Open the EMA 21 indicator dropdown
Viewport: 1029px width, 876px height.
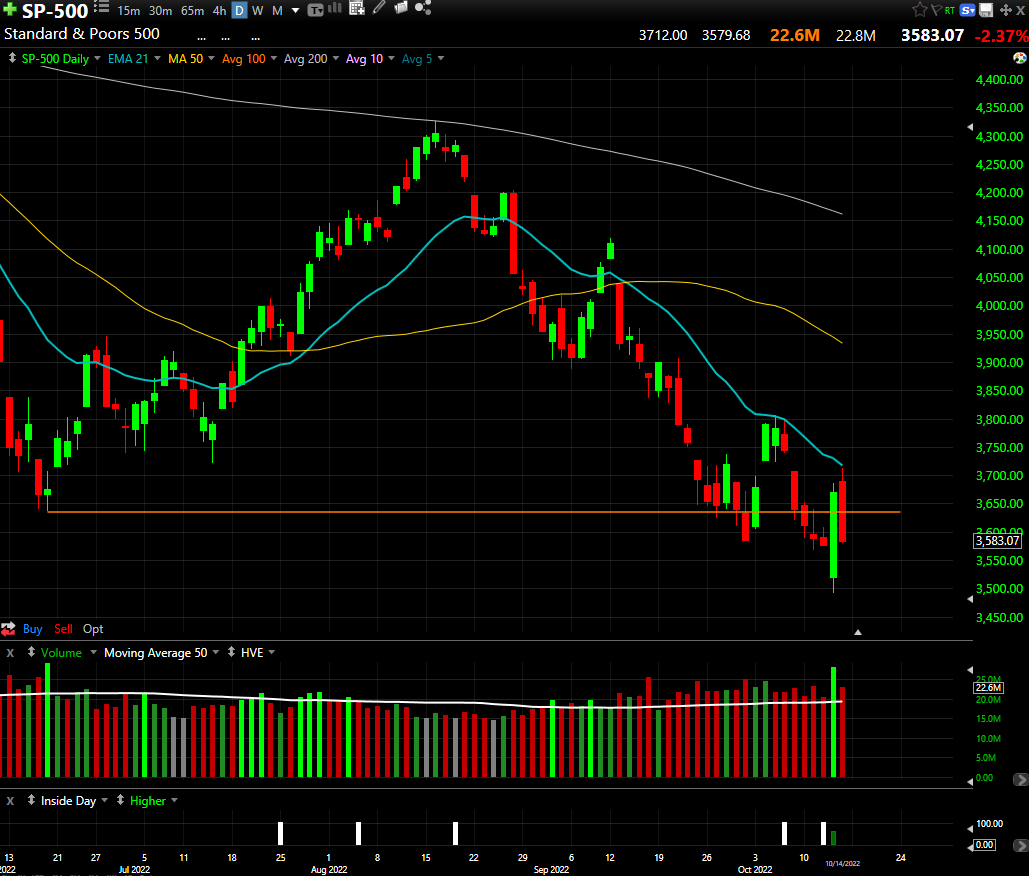pos(158,58)
